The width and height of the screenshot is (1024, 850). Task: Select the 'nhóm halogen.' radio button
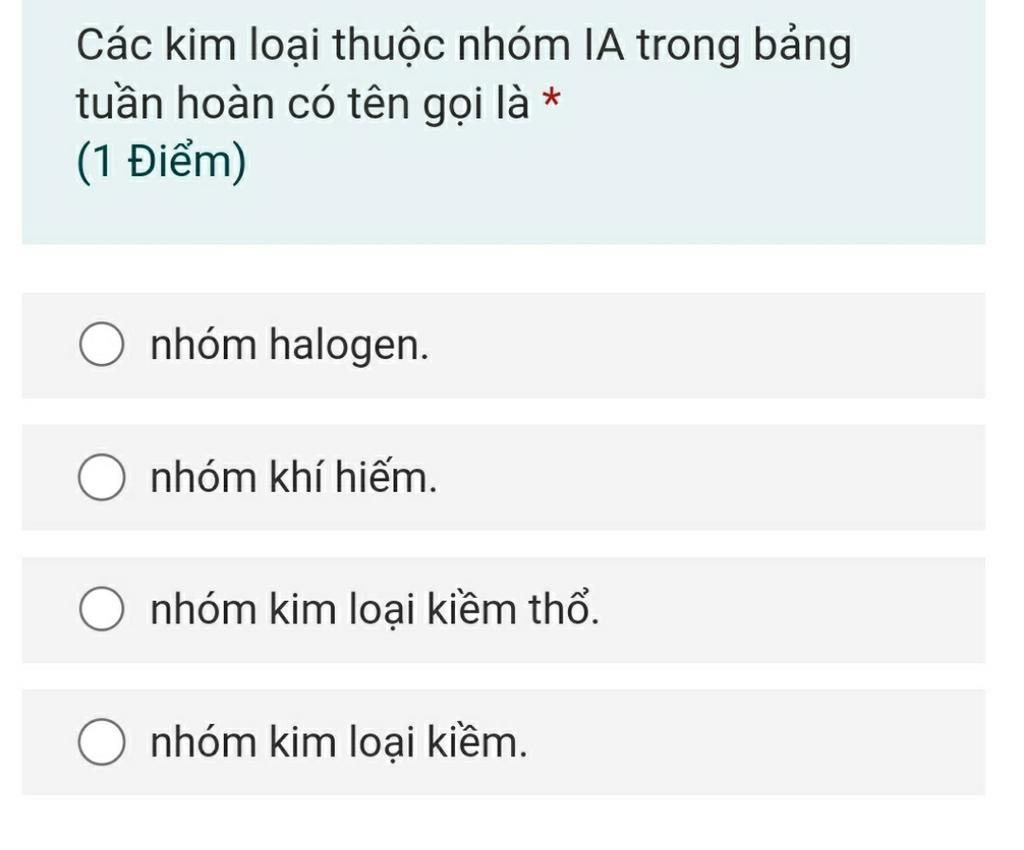click(x=101, y=344)
